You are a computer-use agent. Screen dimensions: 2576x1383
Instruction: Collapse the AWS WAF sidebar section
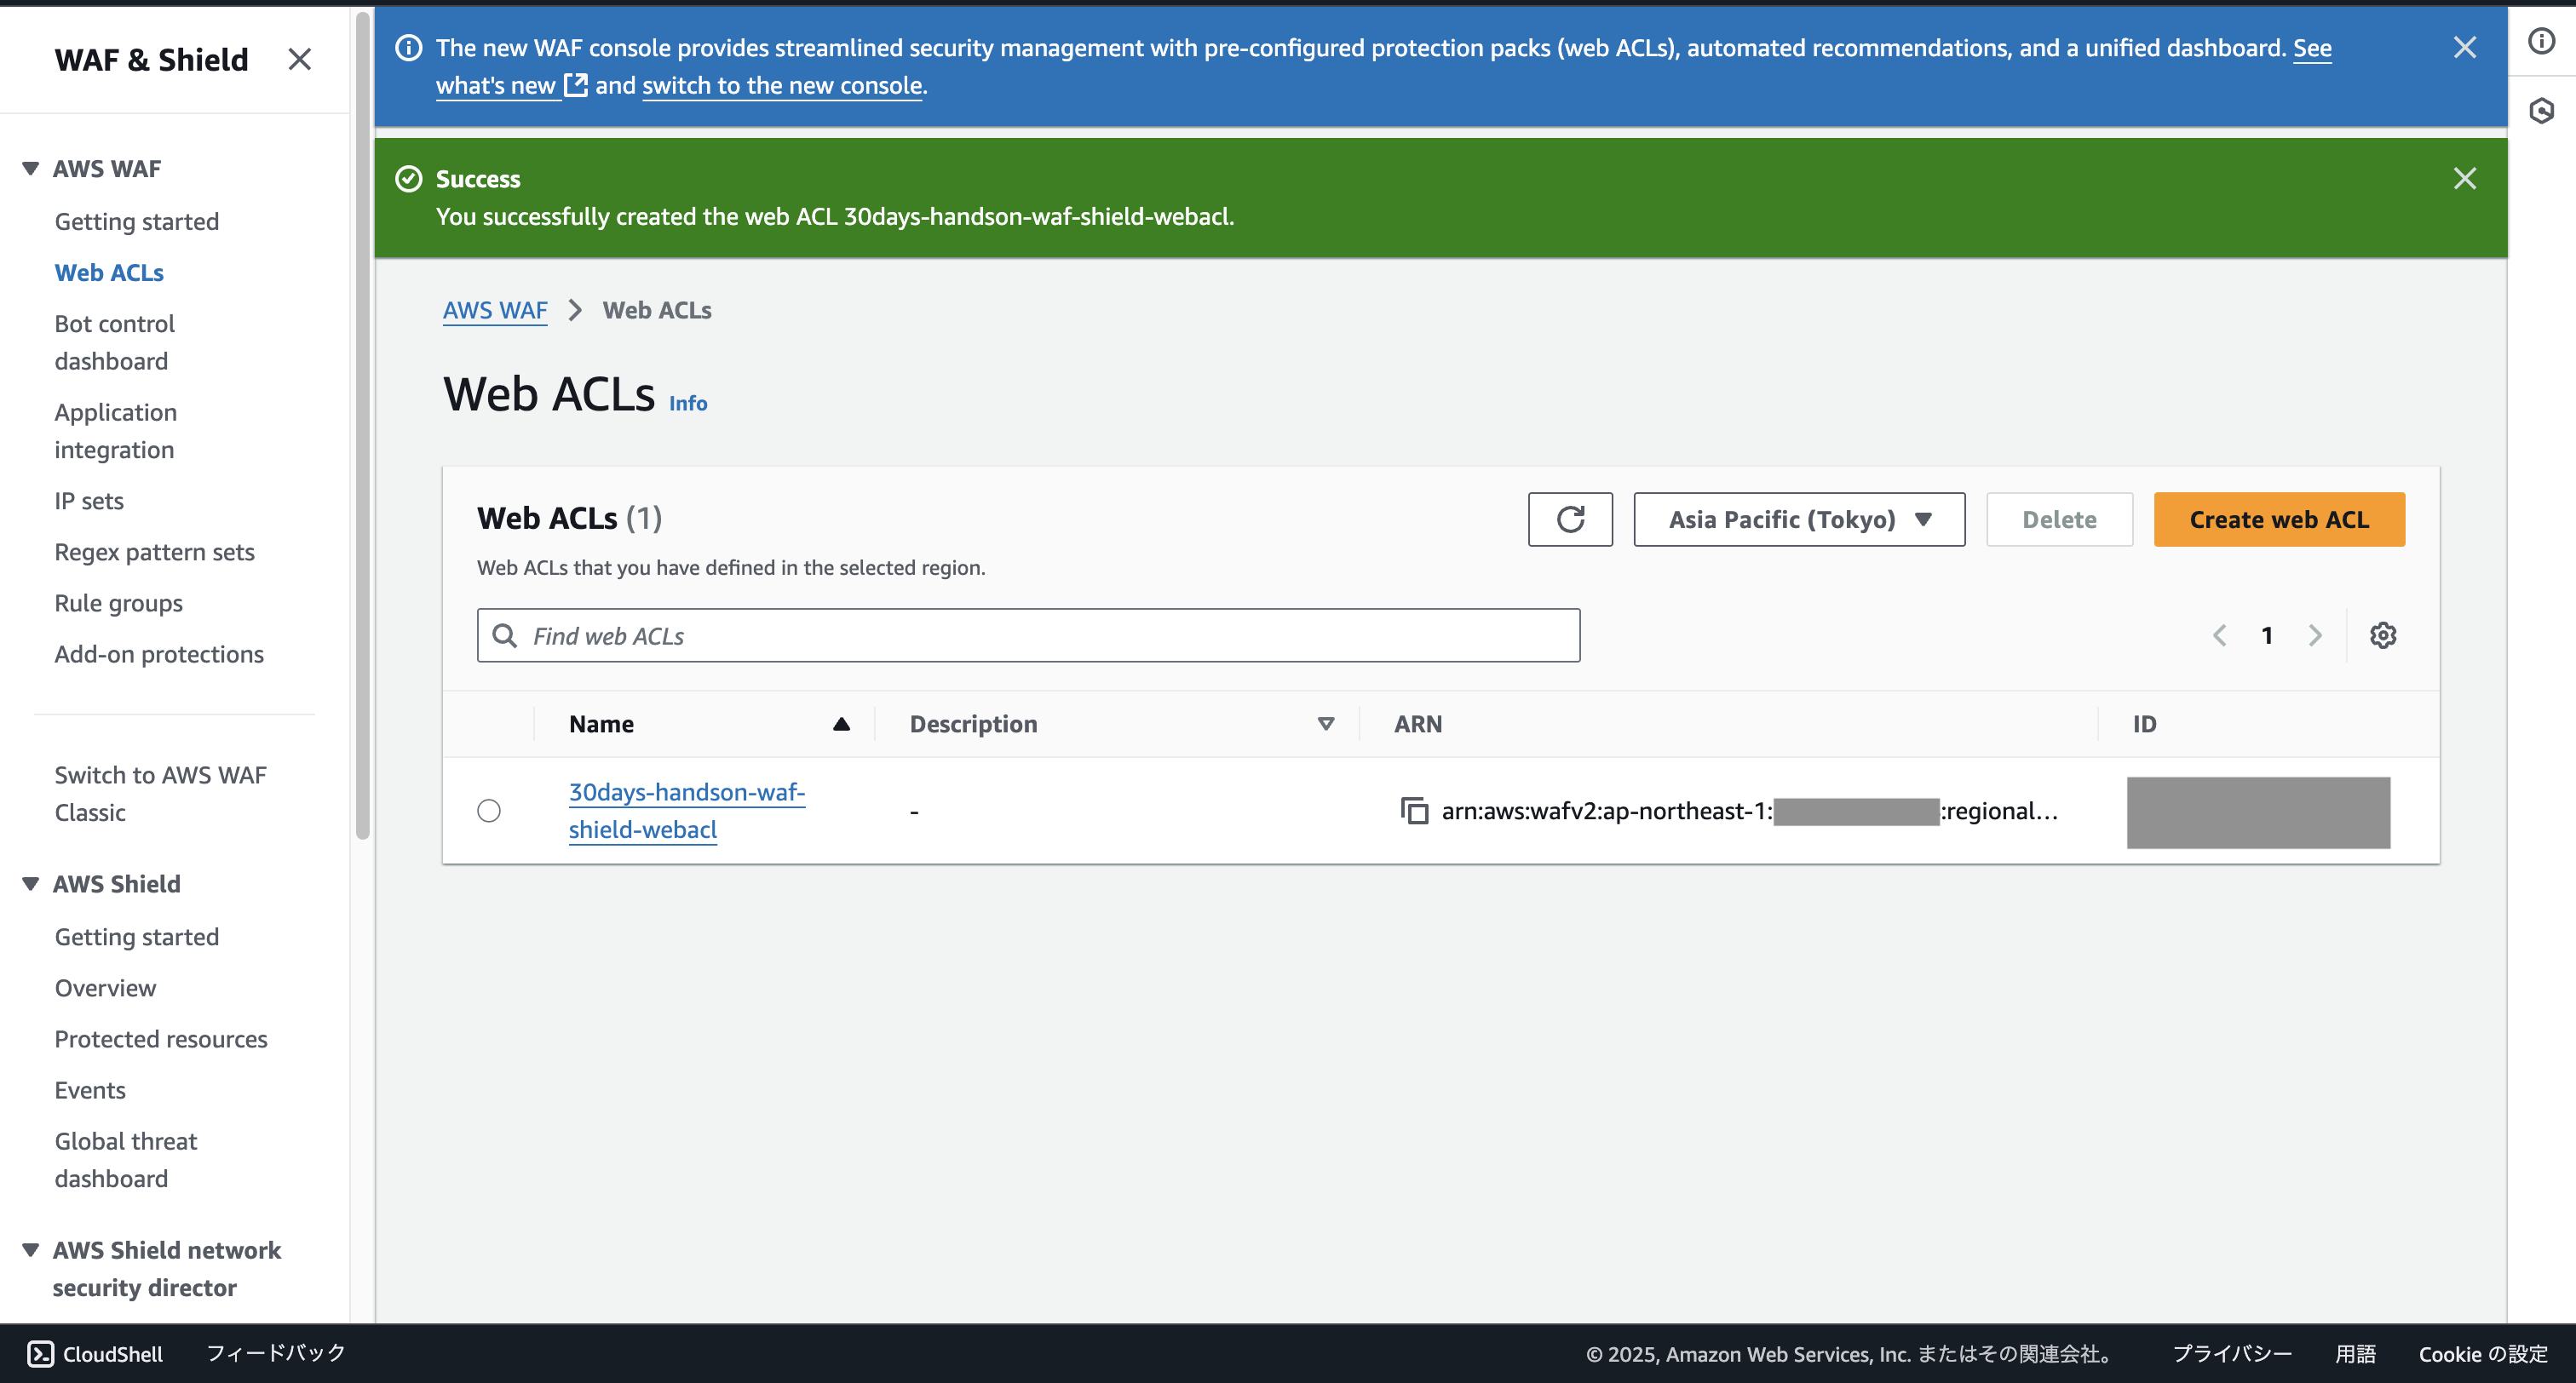click(x=31, y=169)
